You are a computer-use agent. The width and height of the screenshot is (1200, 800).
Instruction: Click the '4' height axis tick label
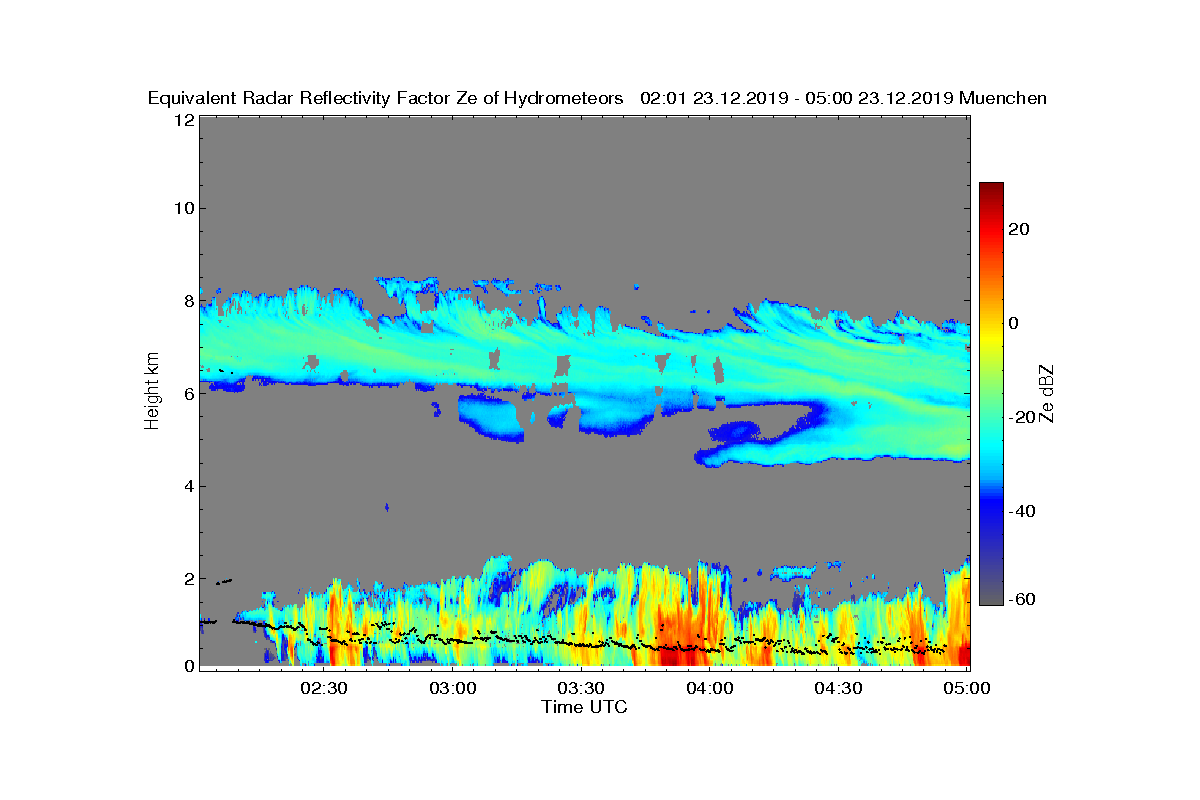click(x=188, y=487)
